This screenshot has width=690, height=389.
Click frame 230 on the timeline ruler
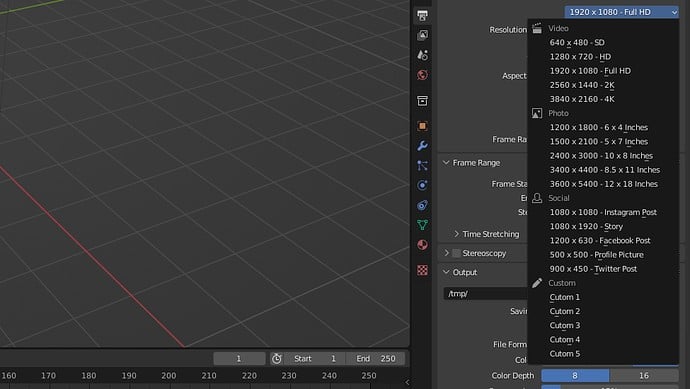(x=289, y=376)
